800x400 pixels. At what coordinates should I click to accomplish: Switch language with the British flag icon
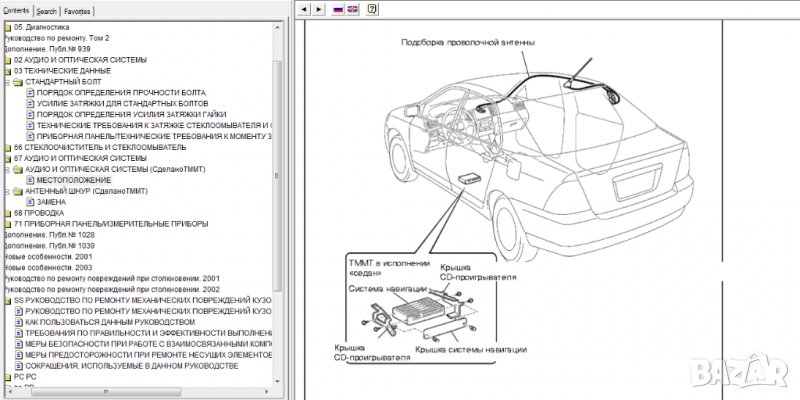[354, 9]
